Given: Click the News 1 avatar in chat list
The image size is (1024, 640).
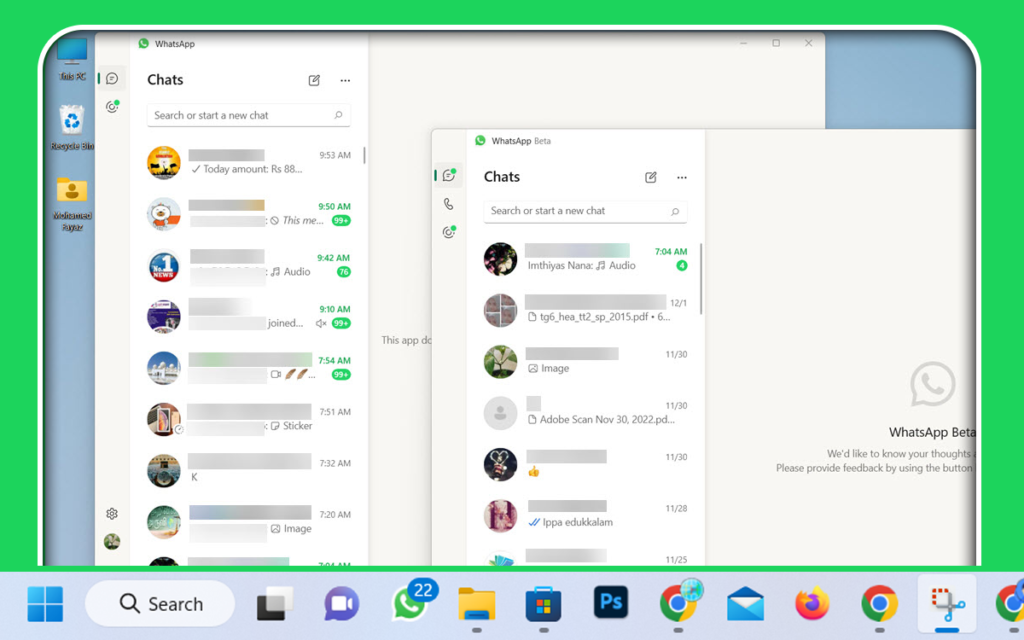Looking at the screenshot, I should (163, 266).
